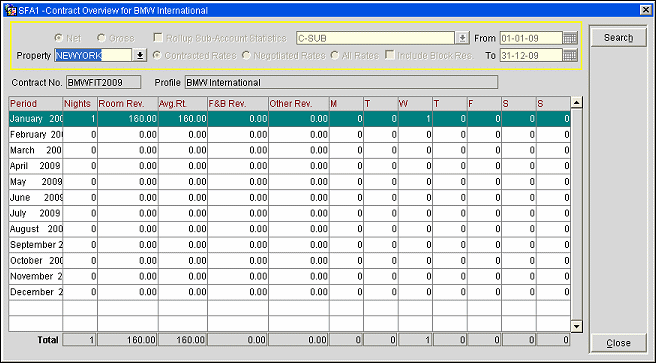Click the Property field NEWYORK
Image resolution: width=656 pixels, height=363 pixels.
click(94, 55)
